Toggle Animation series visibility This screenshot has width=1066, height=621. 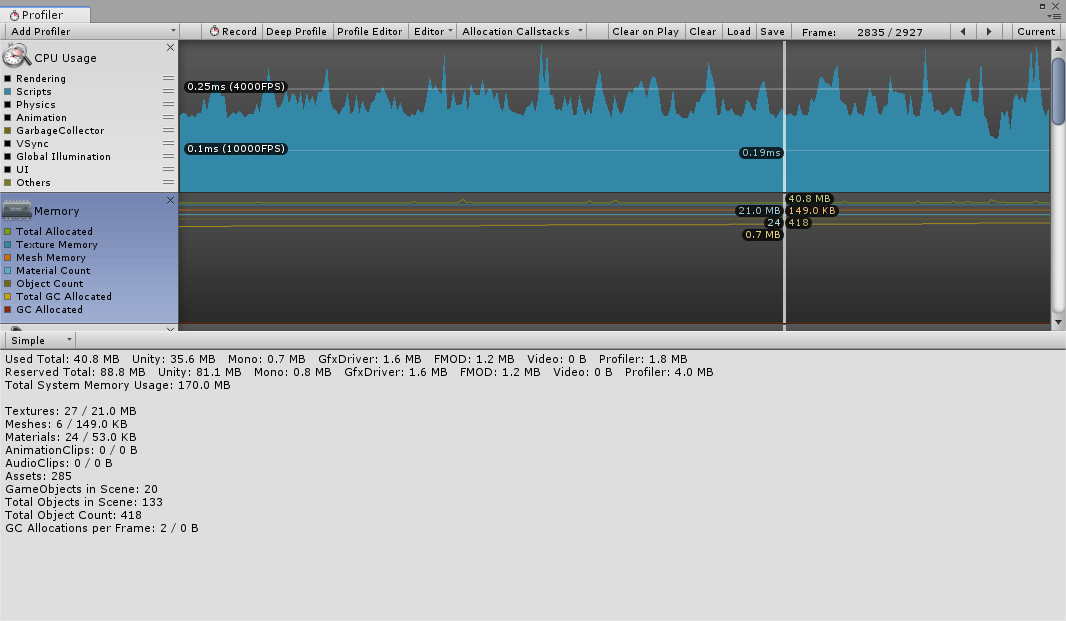[x=7, y=118]
